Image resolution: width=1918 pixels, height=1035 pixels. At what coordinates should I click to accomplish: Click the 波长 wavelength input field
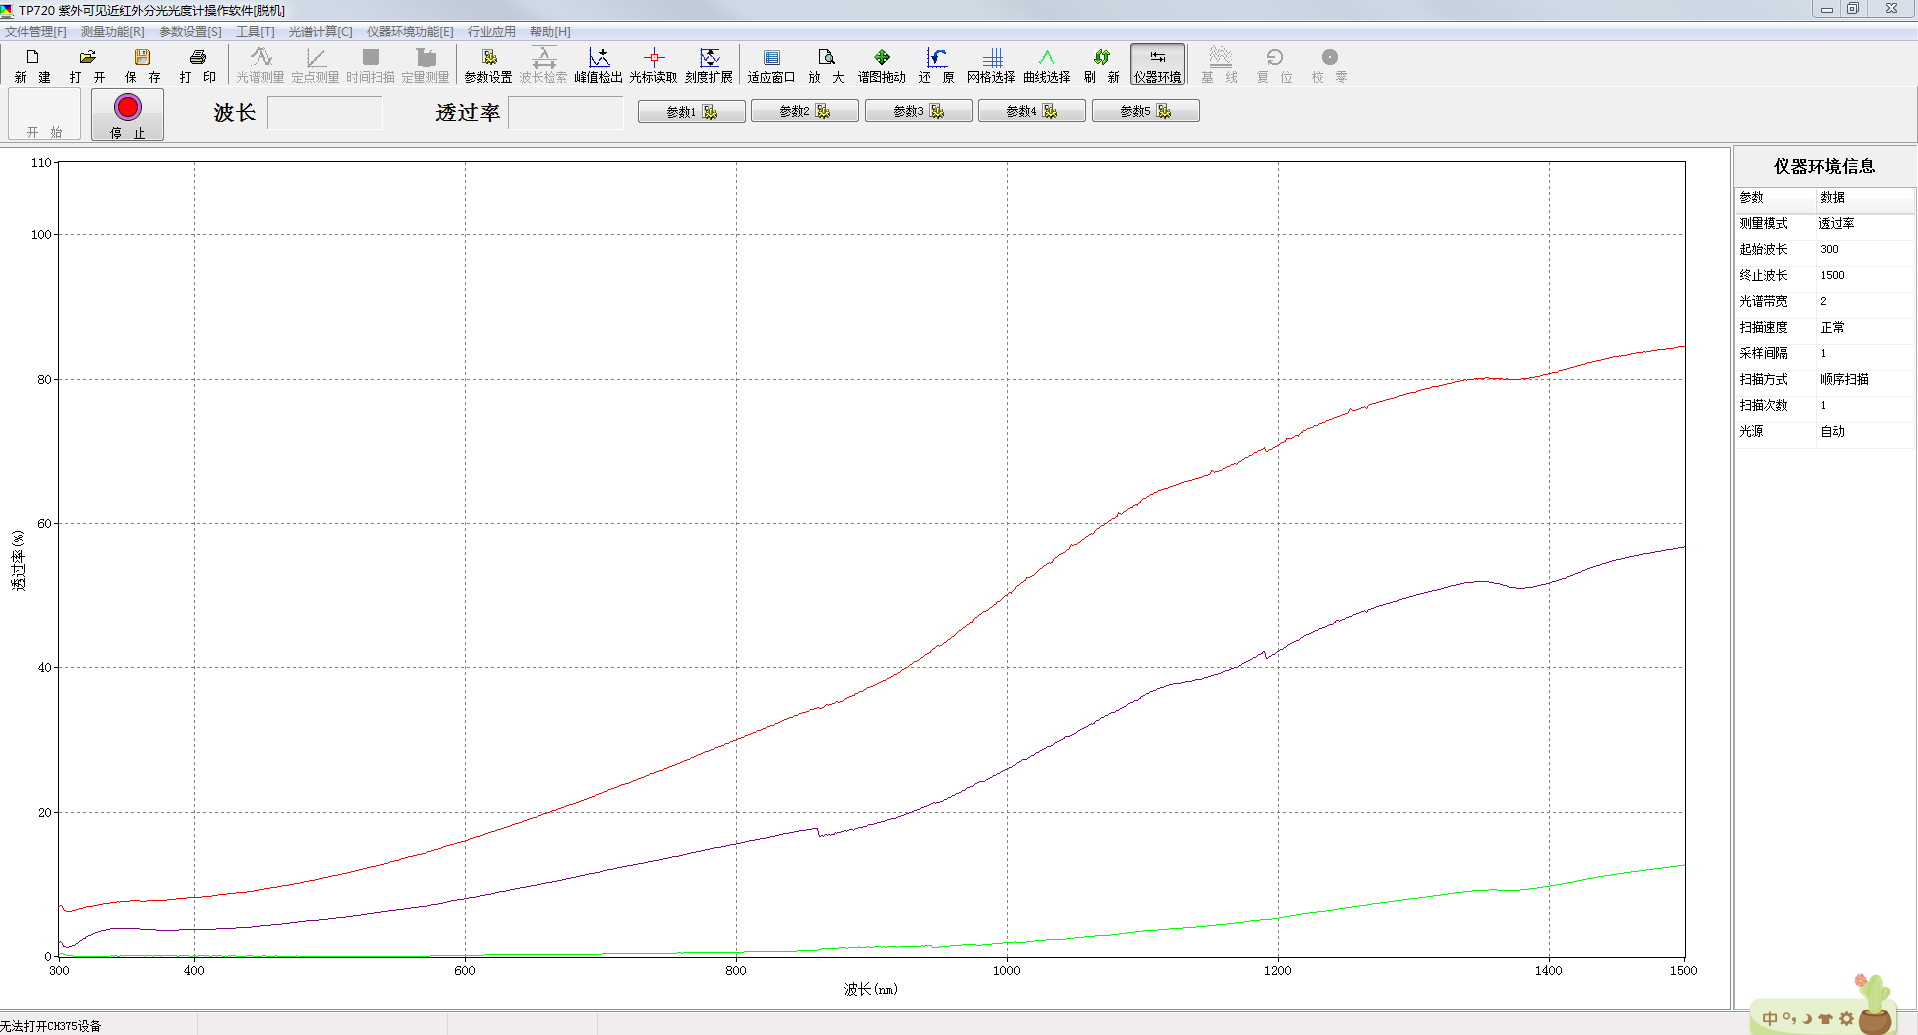click(325, 113)
